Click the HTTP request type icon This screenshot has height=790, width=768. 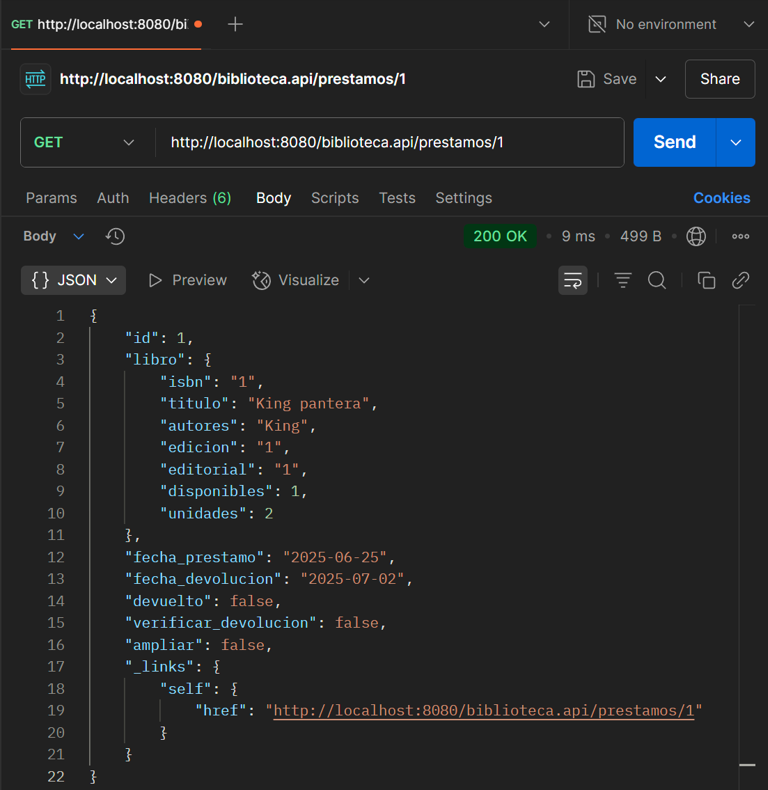coord(35,79)
